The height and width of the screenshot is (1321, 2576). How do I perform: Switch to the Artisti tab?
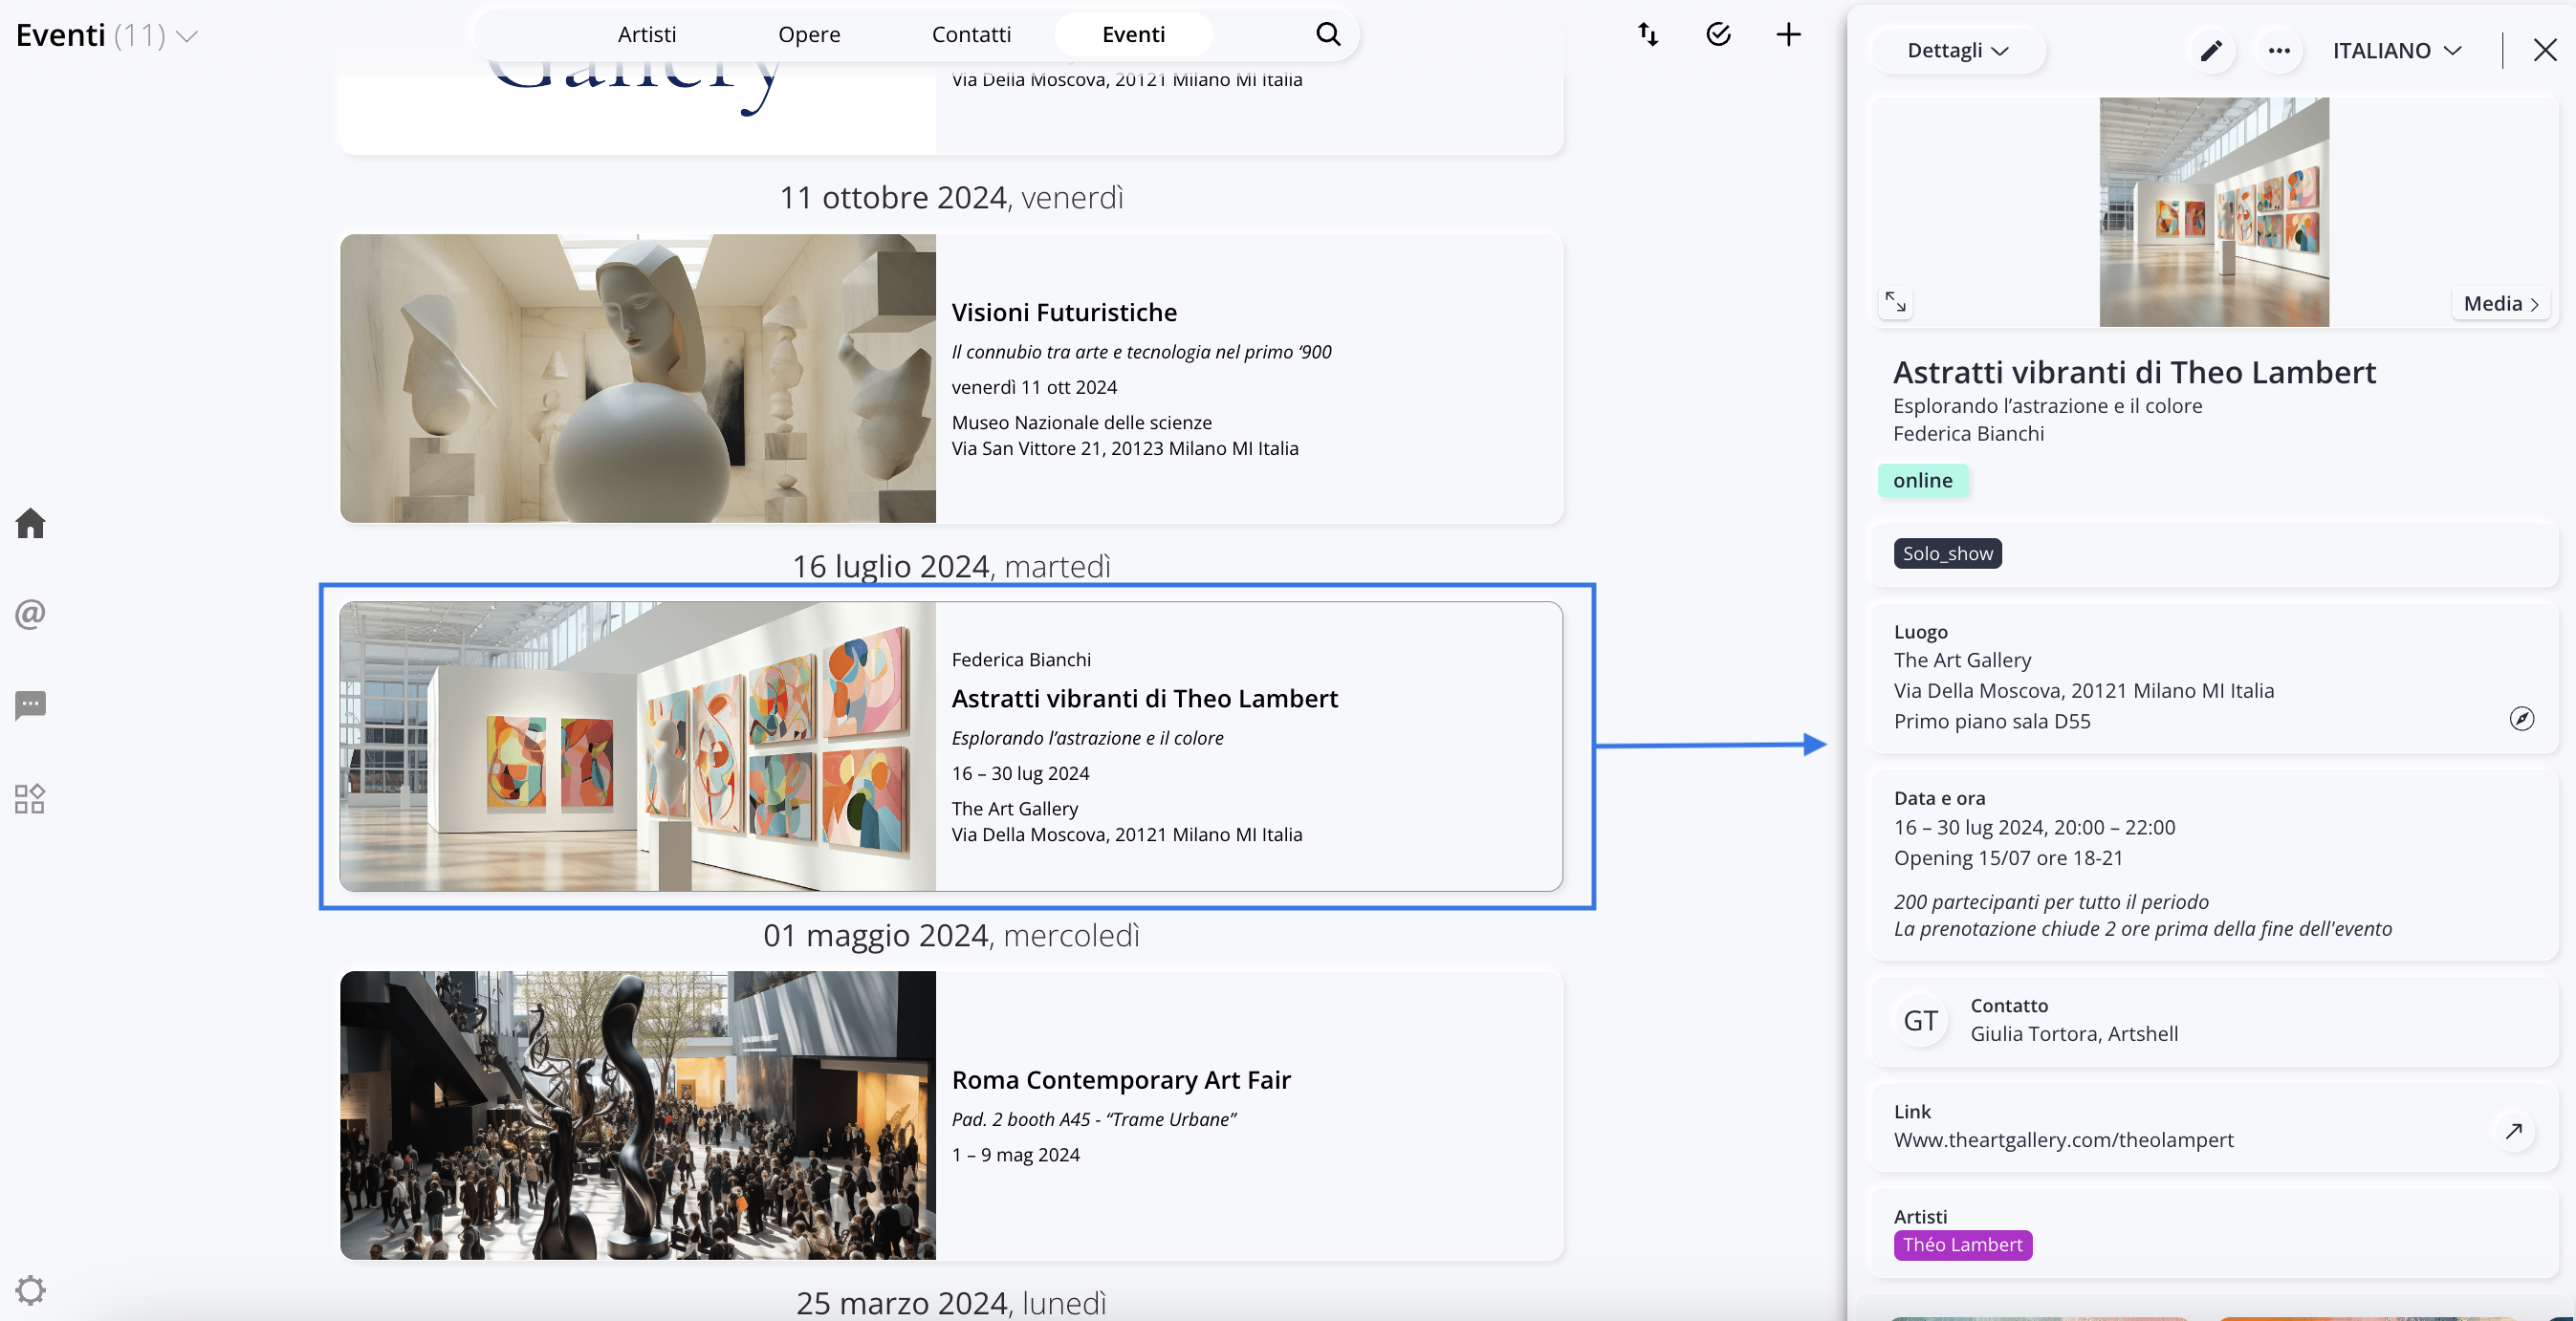646,34
